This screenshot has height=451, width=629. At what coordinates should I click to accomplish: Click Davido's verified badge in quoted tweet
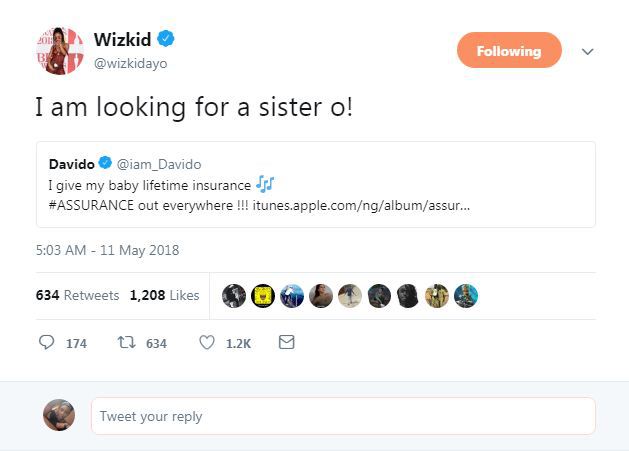105,163
